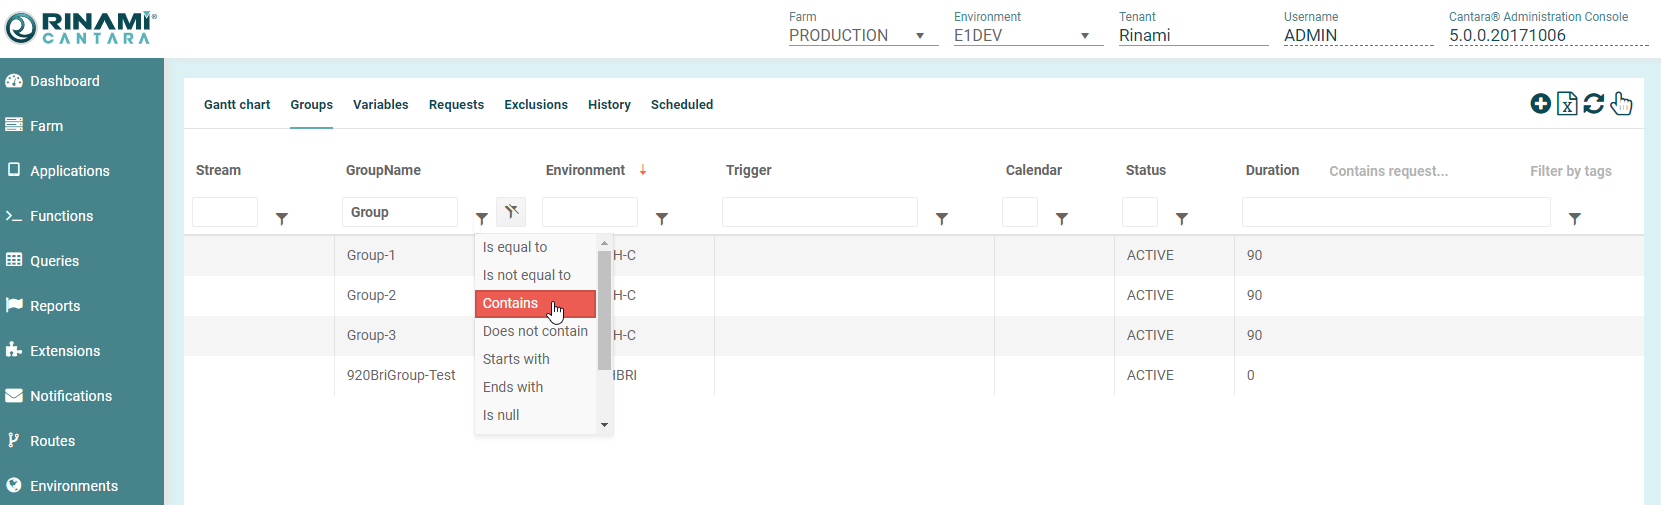Open the Stream column filter funnel
Image resolution: width=1661 pixels, height=505 pixels.
(282, 219)
